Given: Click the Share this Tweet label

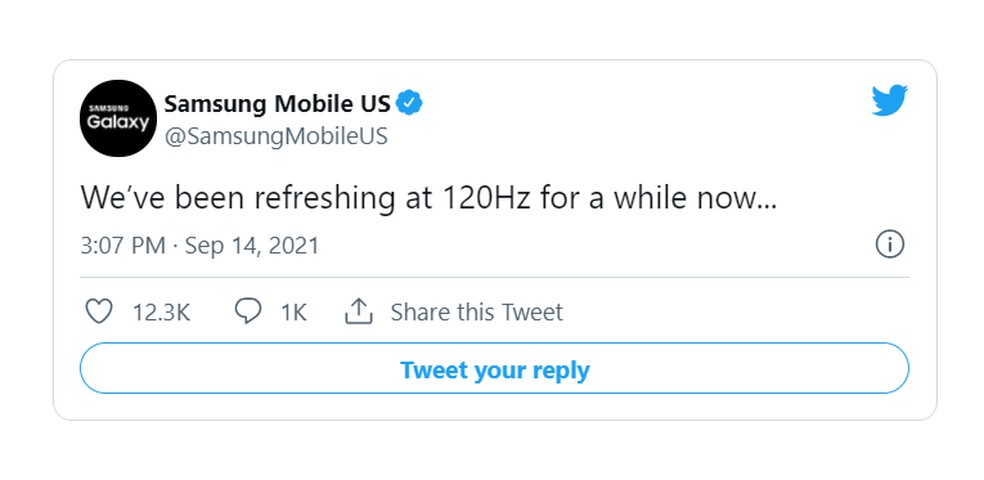Looking at the screenshot, I should point(476,312).
